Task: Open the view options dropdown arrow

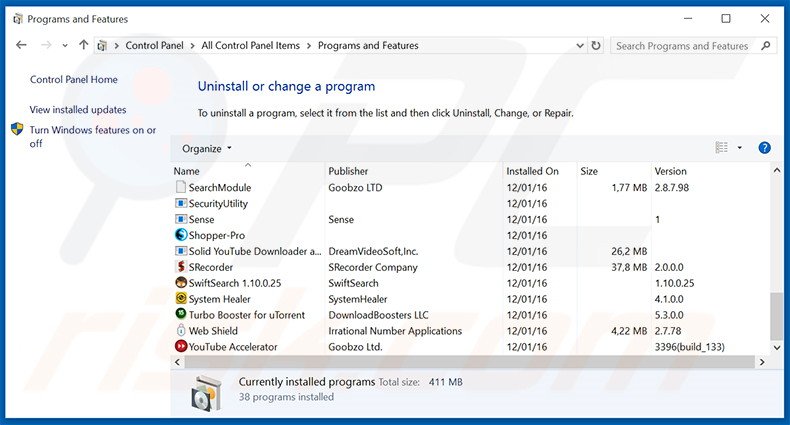Action: pos(740,148)
